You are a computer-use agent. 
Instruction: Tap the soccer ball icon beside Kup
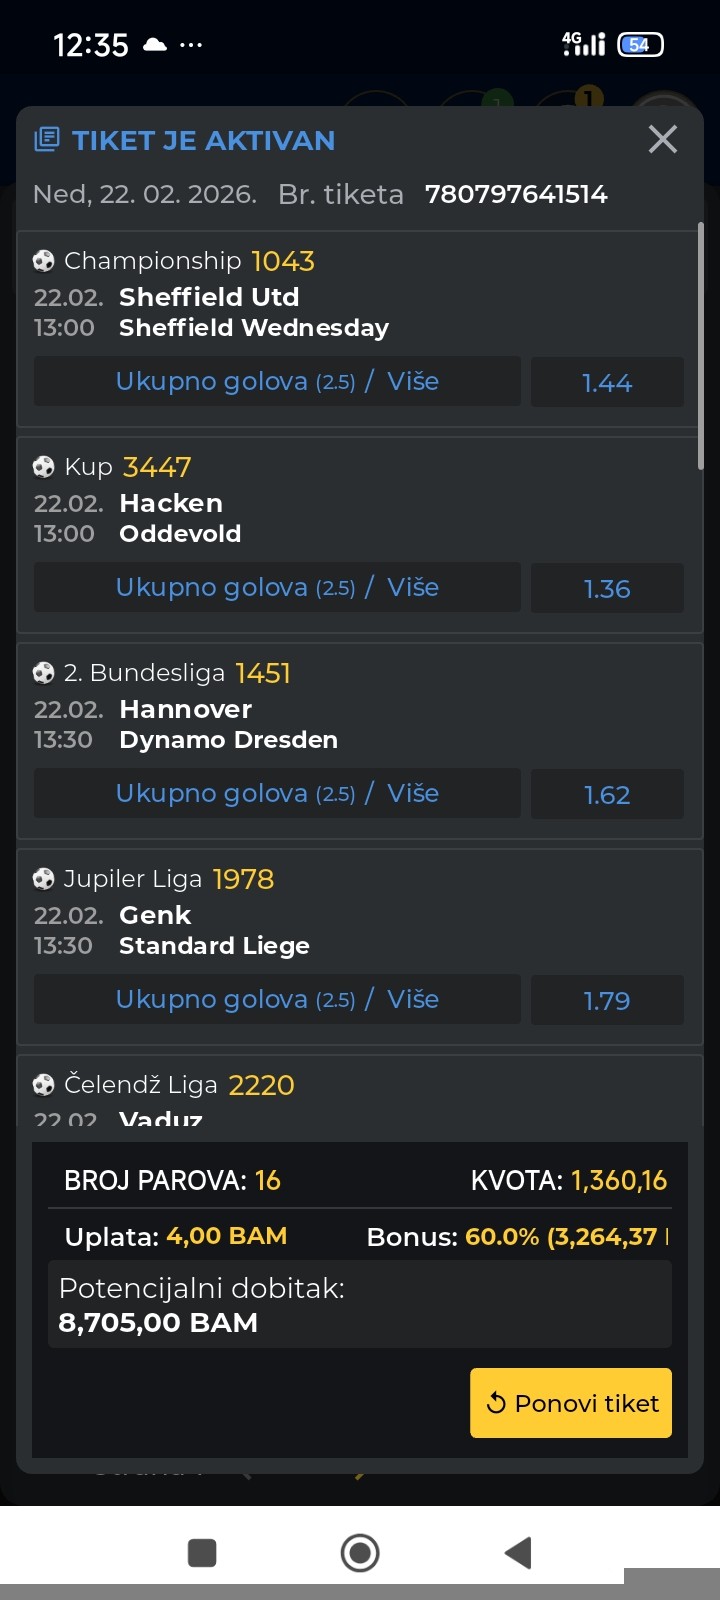[44, 467]
